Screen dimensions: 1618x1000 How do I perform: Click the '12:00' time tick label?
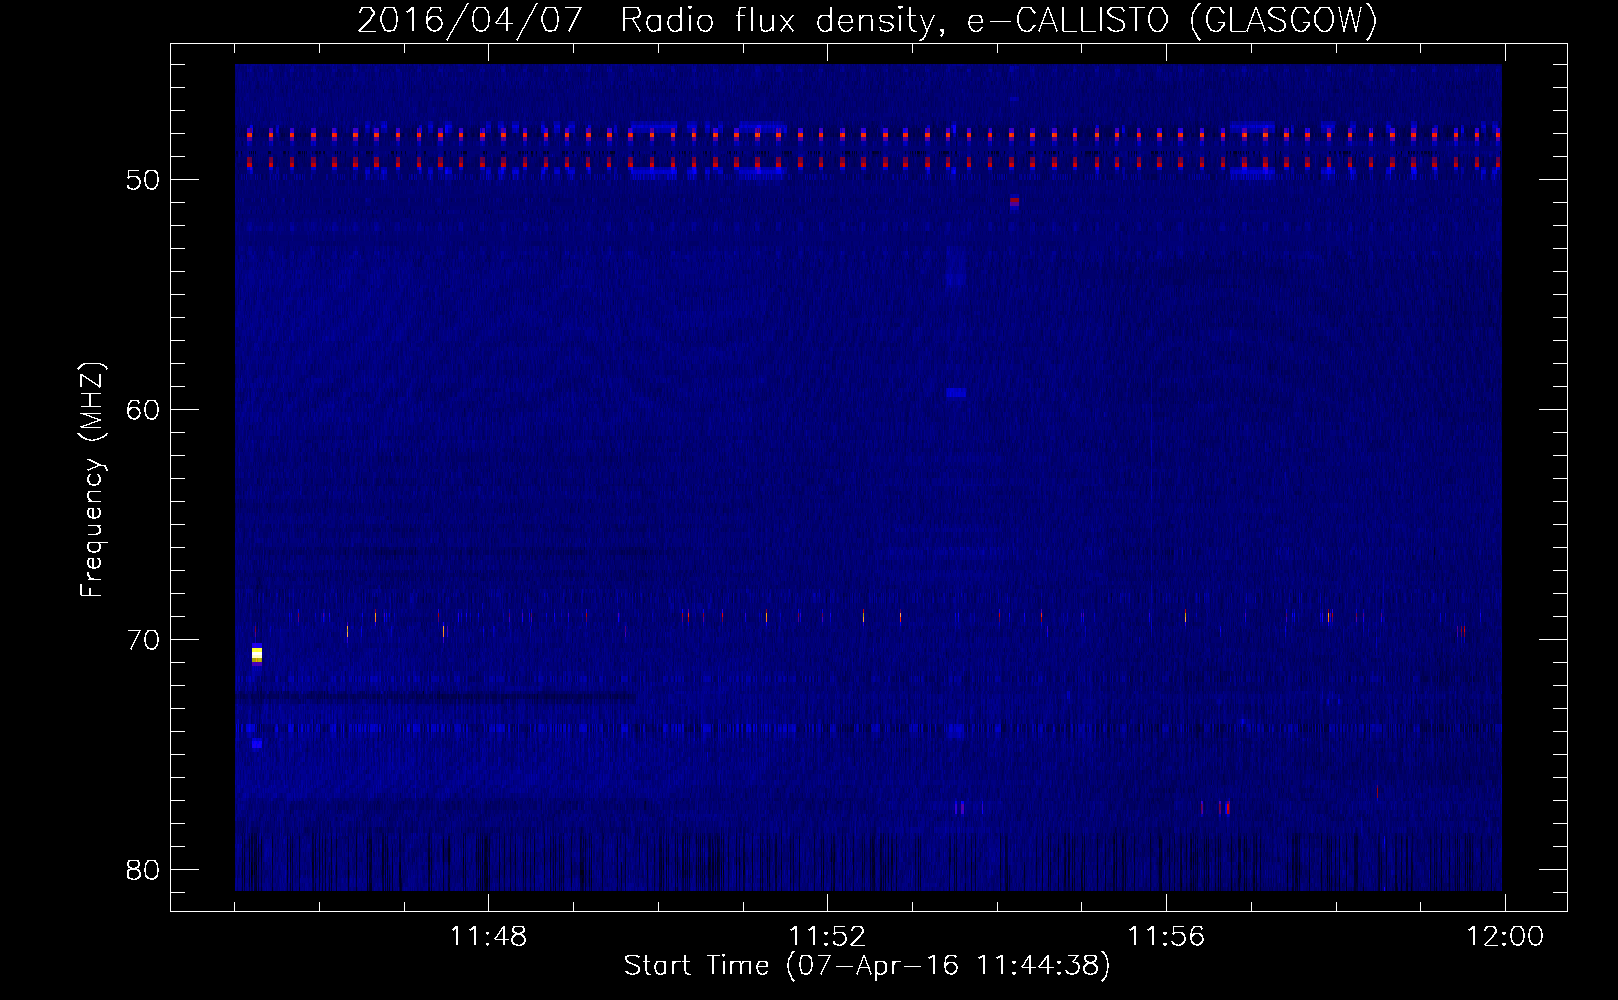[x=1504, y=937]
